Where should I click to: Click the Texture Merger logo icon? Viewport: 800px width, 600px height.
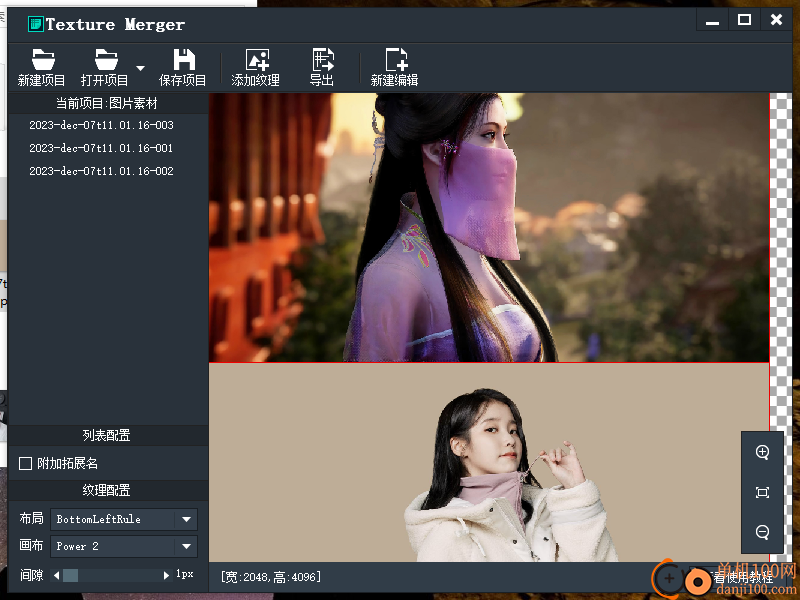click(x=36, y=24)
